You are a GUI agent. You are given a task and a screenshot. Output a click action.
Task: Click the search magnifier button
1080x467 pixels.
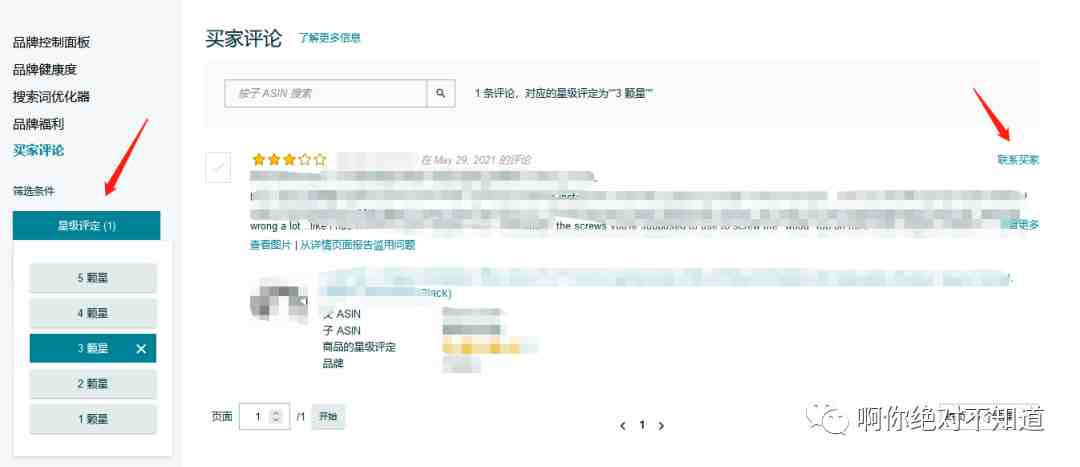(441, 94)
